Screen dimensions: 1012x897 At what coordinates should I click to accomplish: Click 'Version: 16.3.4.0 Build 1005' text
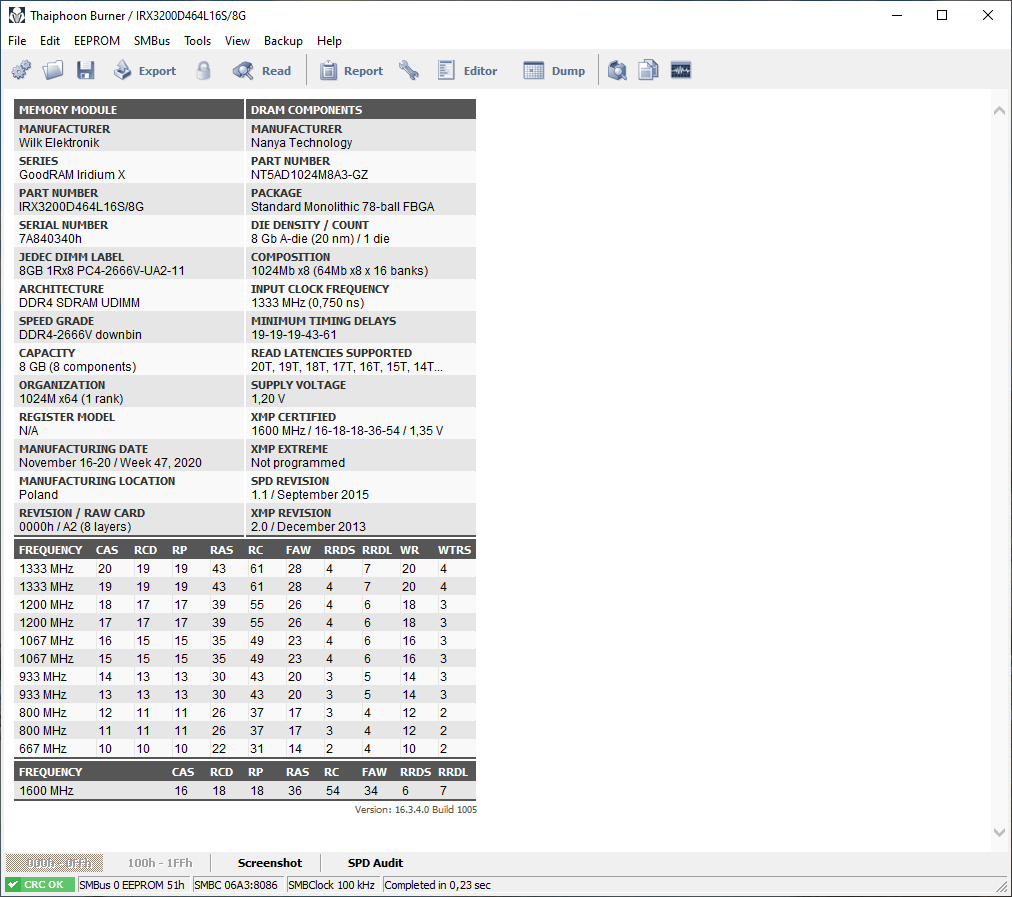pos(416,809)
